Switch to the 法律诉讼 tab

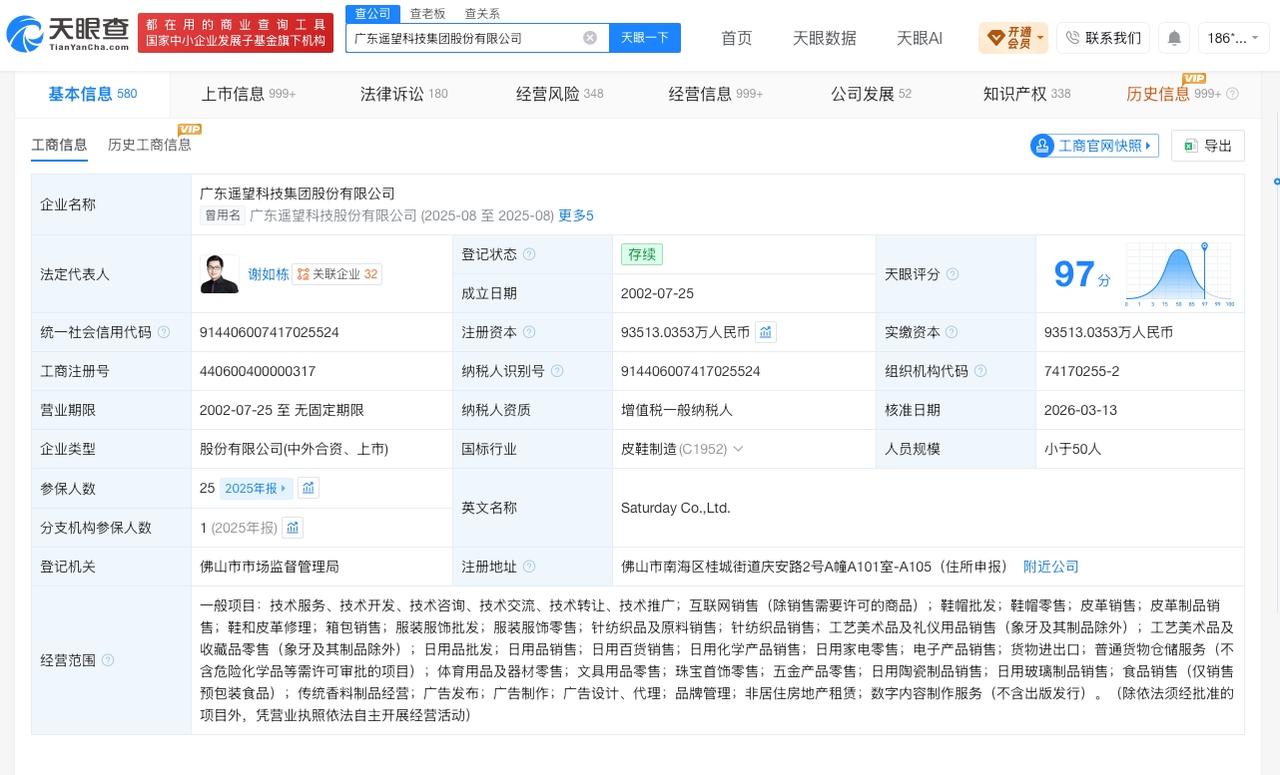[404, 94]
